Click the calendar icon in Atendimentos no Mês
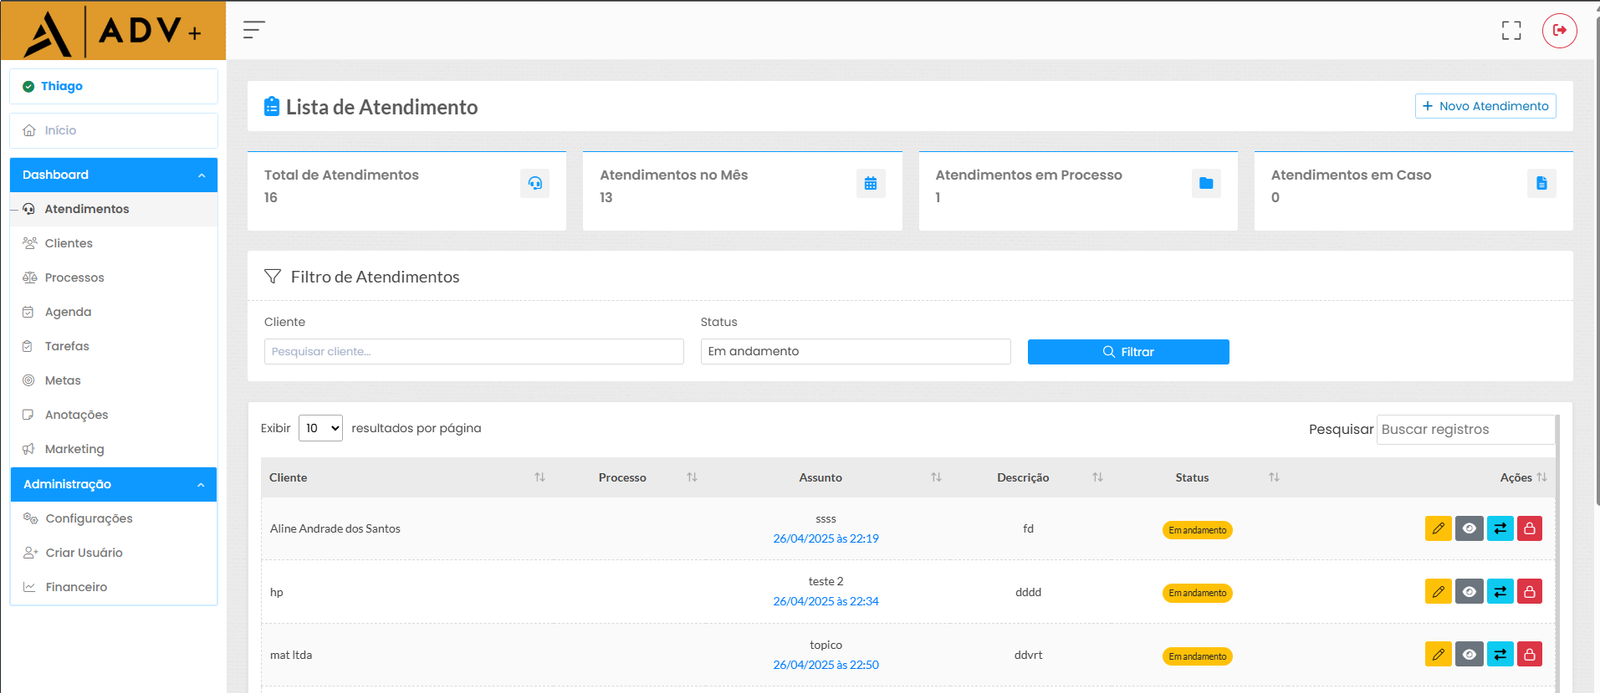The width and height of the screenshot is (1600, 693). pos(870,184)
